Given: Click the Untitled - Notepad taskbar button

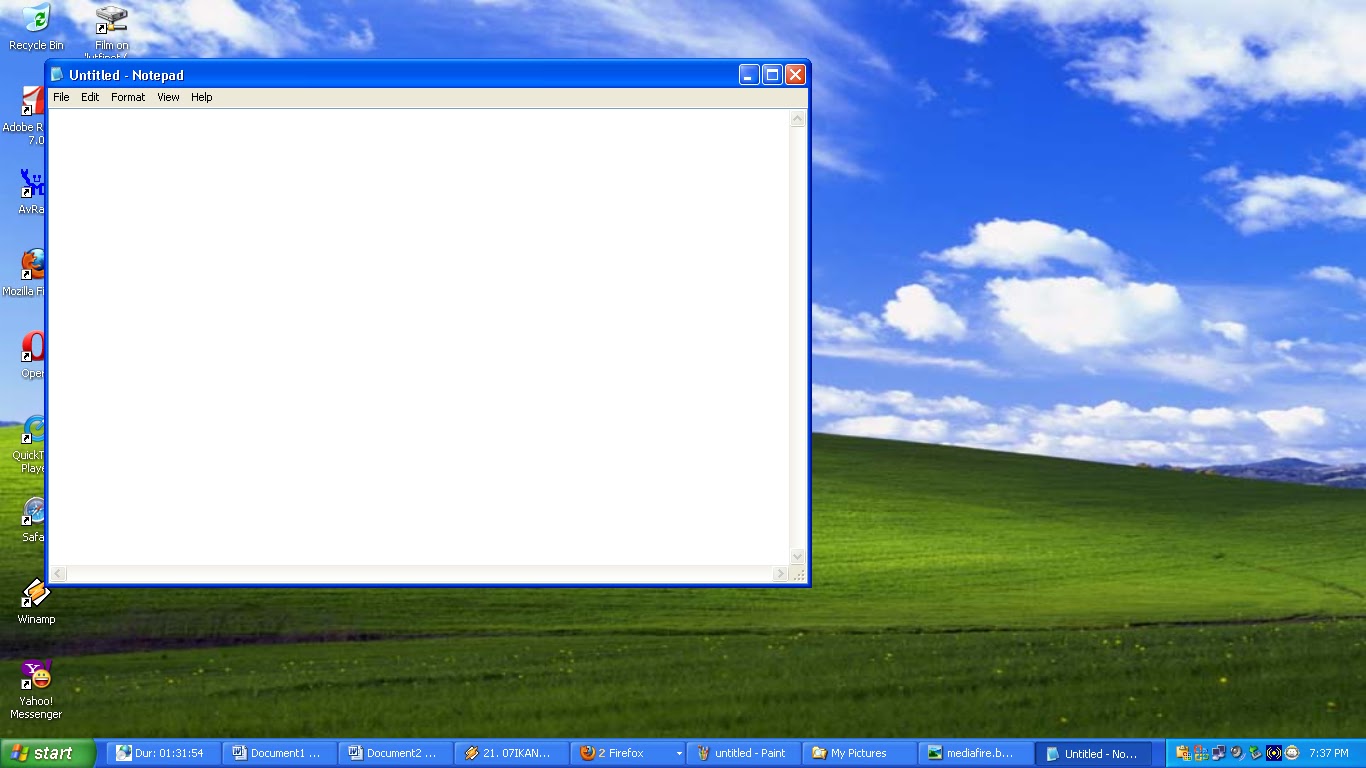Looking at the screenshot, I should click(1093, 753).
